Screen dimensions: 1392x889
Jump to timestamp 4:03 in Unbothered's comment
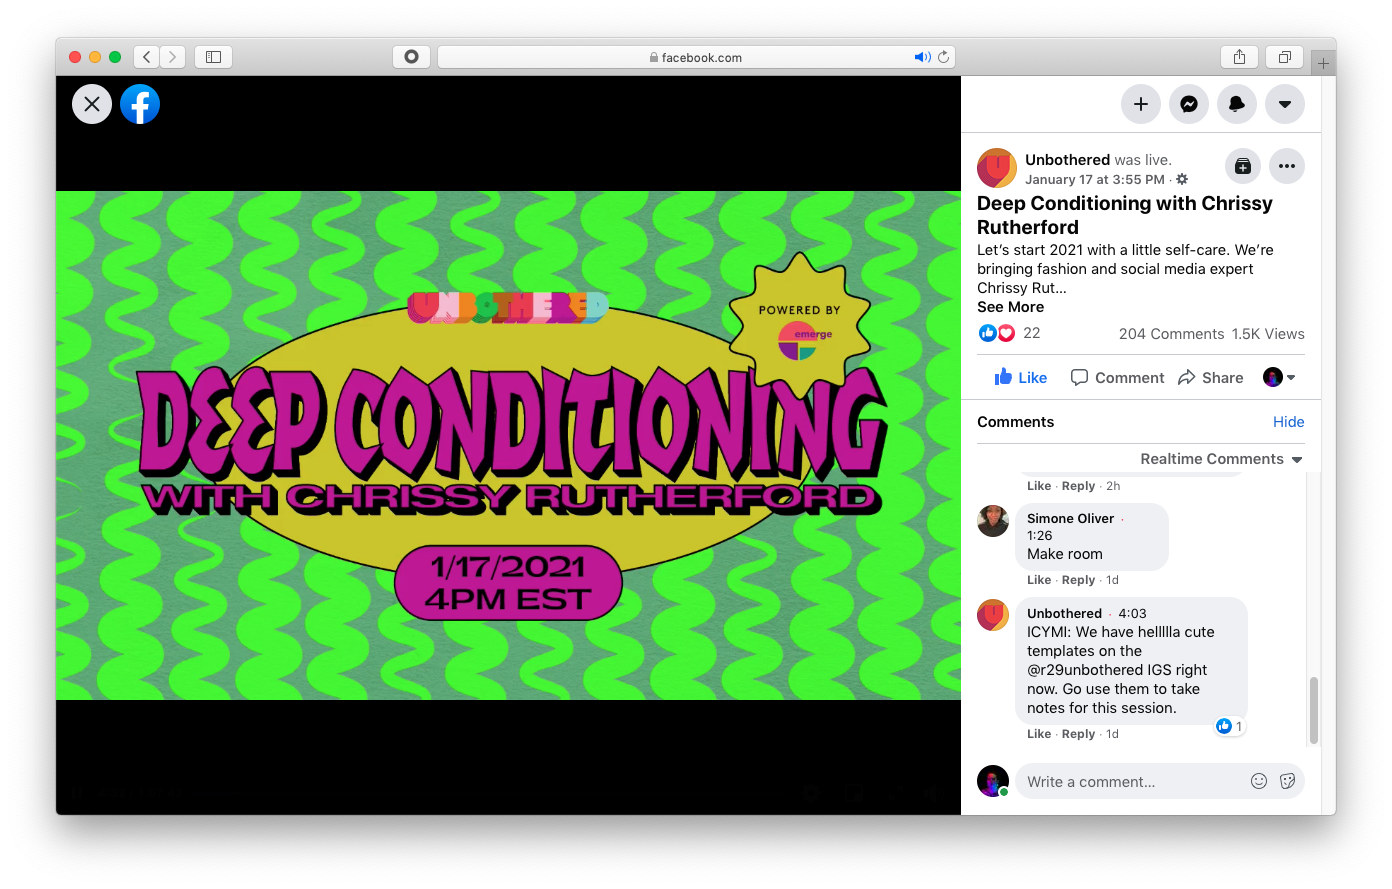click(x=1132, y=614)
